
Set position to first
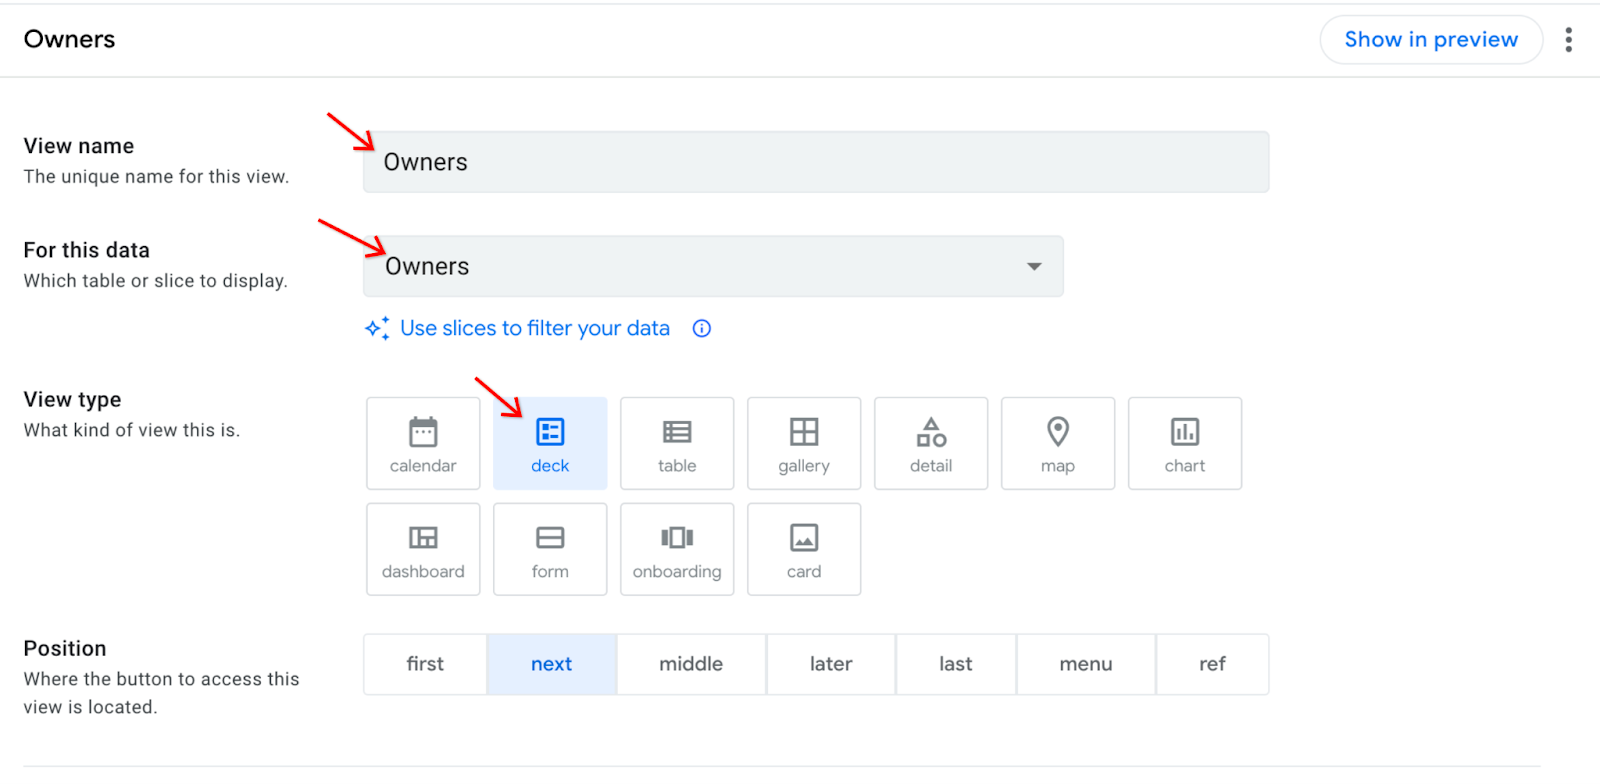(x=425, y=664)
